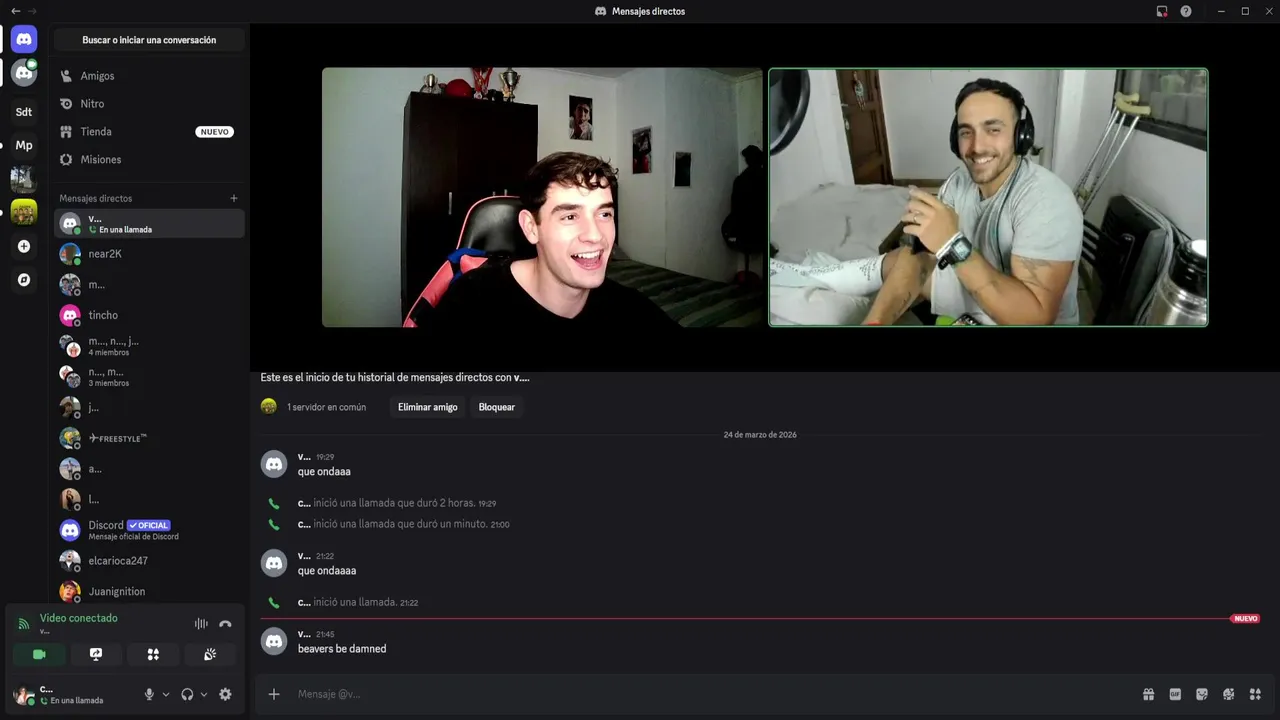Hang up the call with disconnect icon
Viewport: 1280px width, 720px height.
coord(225,624)
